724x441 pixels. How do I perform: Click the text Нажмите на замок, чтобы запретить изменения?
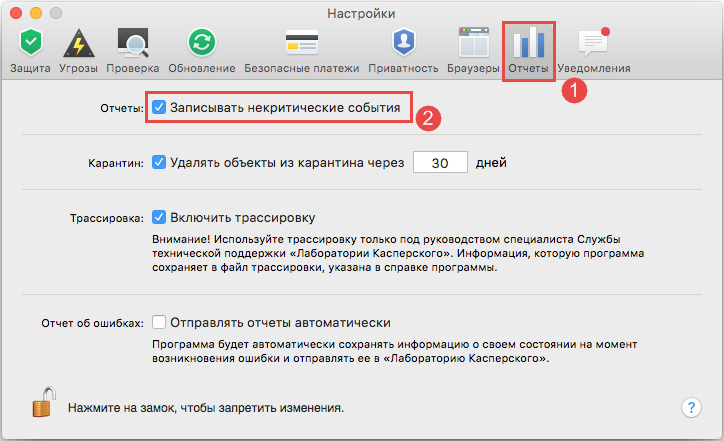206,408
